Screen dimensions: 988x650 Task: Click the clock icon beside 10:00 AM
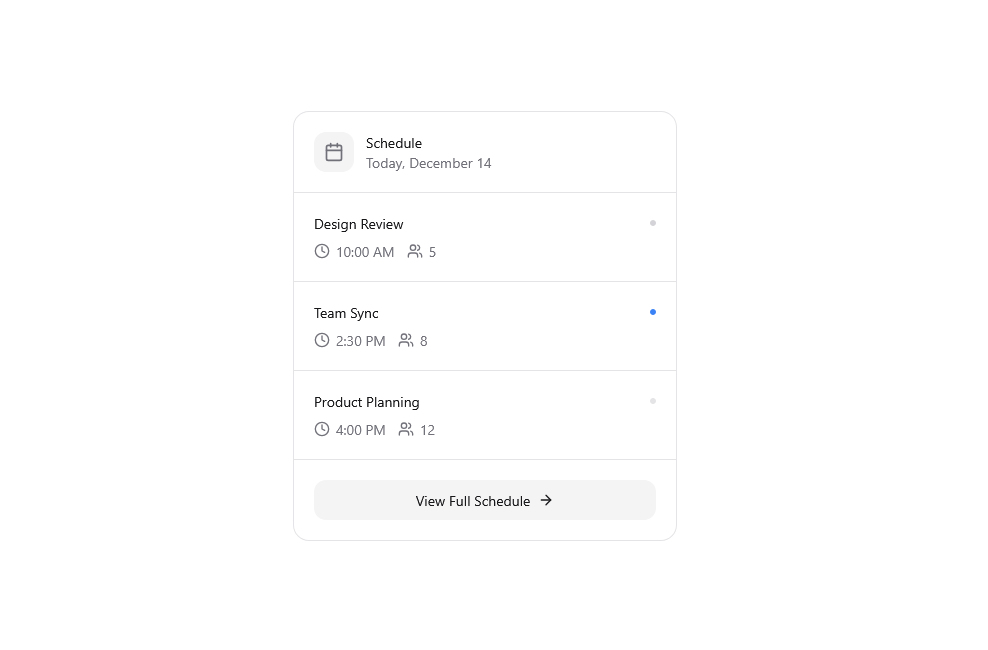322,251
